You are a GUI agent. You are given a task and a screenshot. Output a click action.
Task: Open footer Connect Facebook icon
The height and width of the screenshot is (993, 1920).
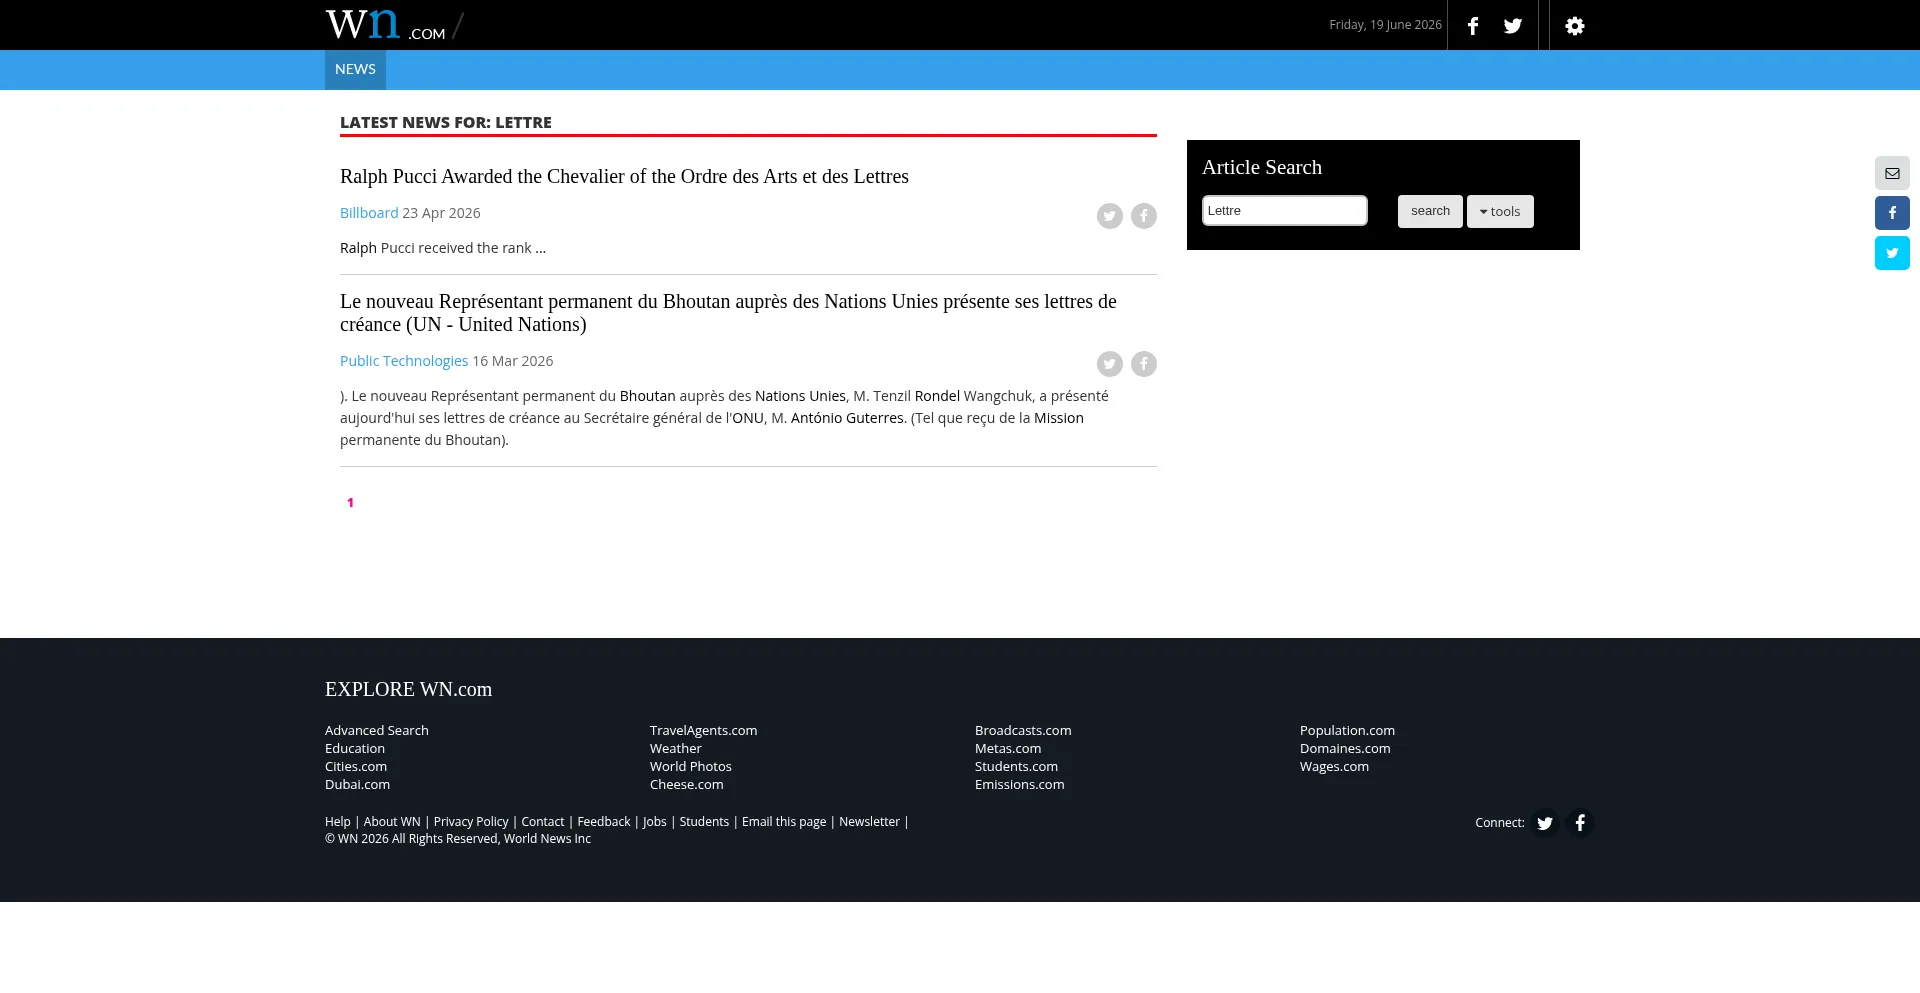1580,823
